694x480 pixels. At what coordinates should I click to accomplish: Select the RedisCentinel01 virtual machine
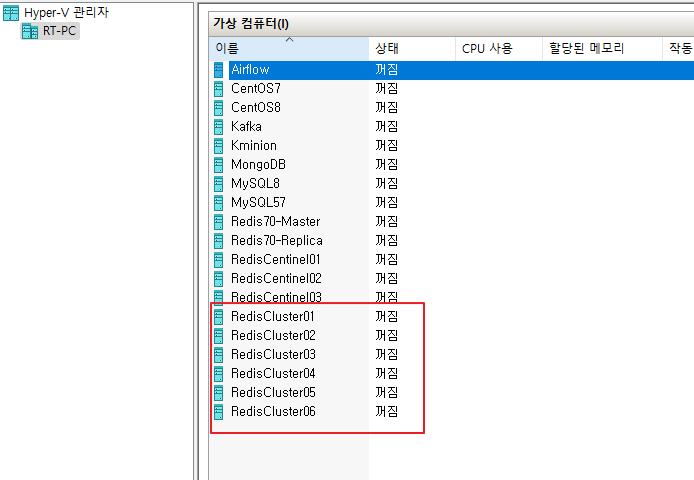coord(275,260)
